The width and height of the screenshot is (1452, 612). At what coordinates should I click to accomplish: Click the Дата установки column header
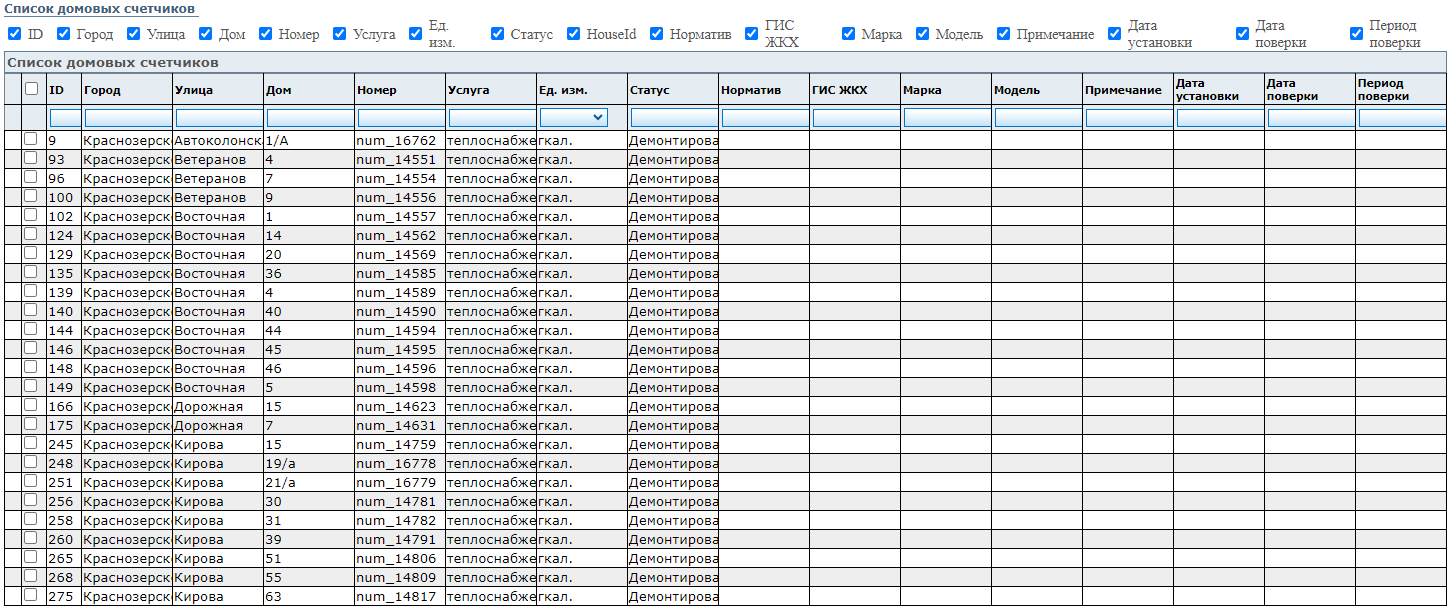pos(1207,90)
